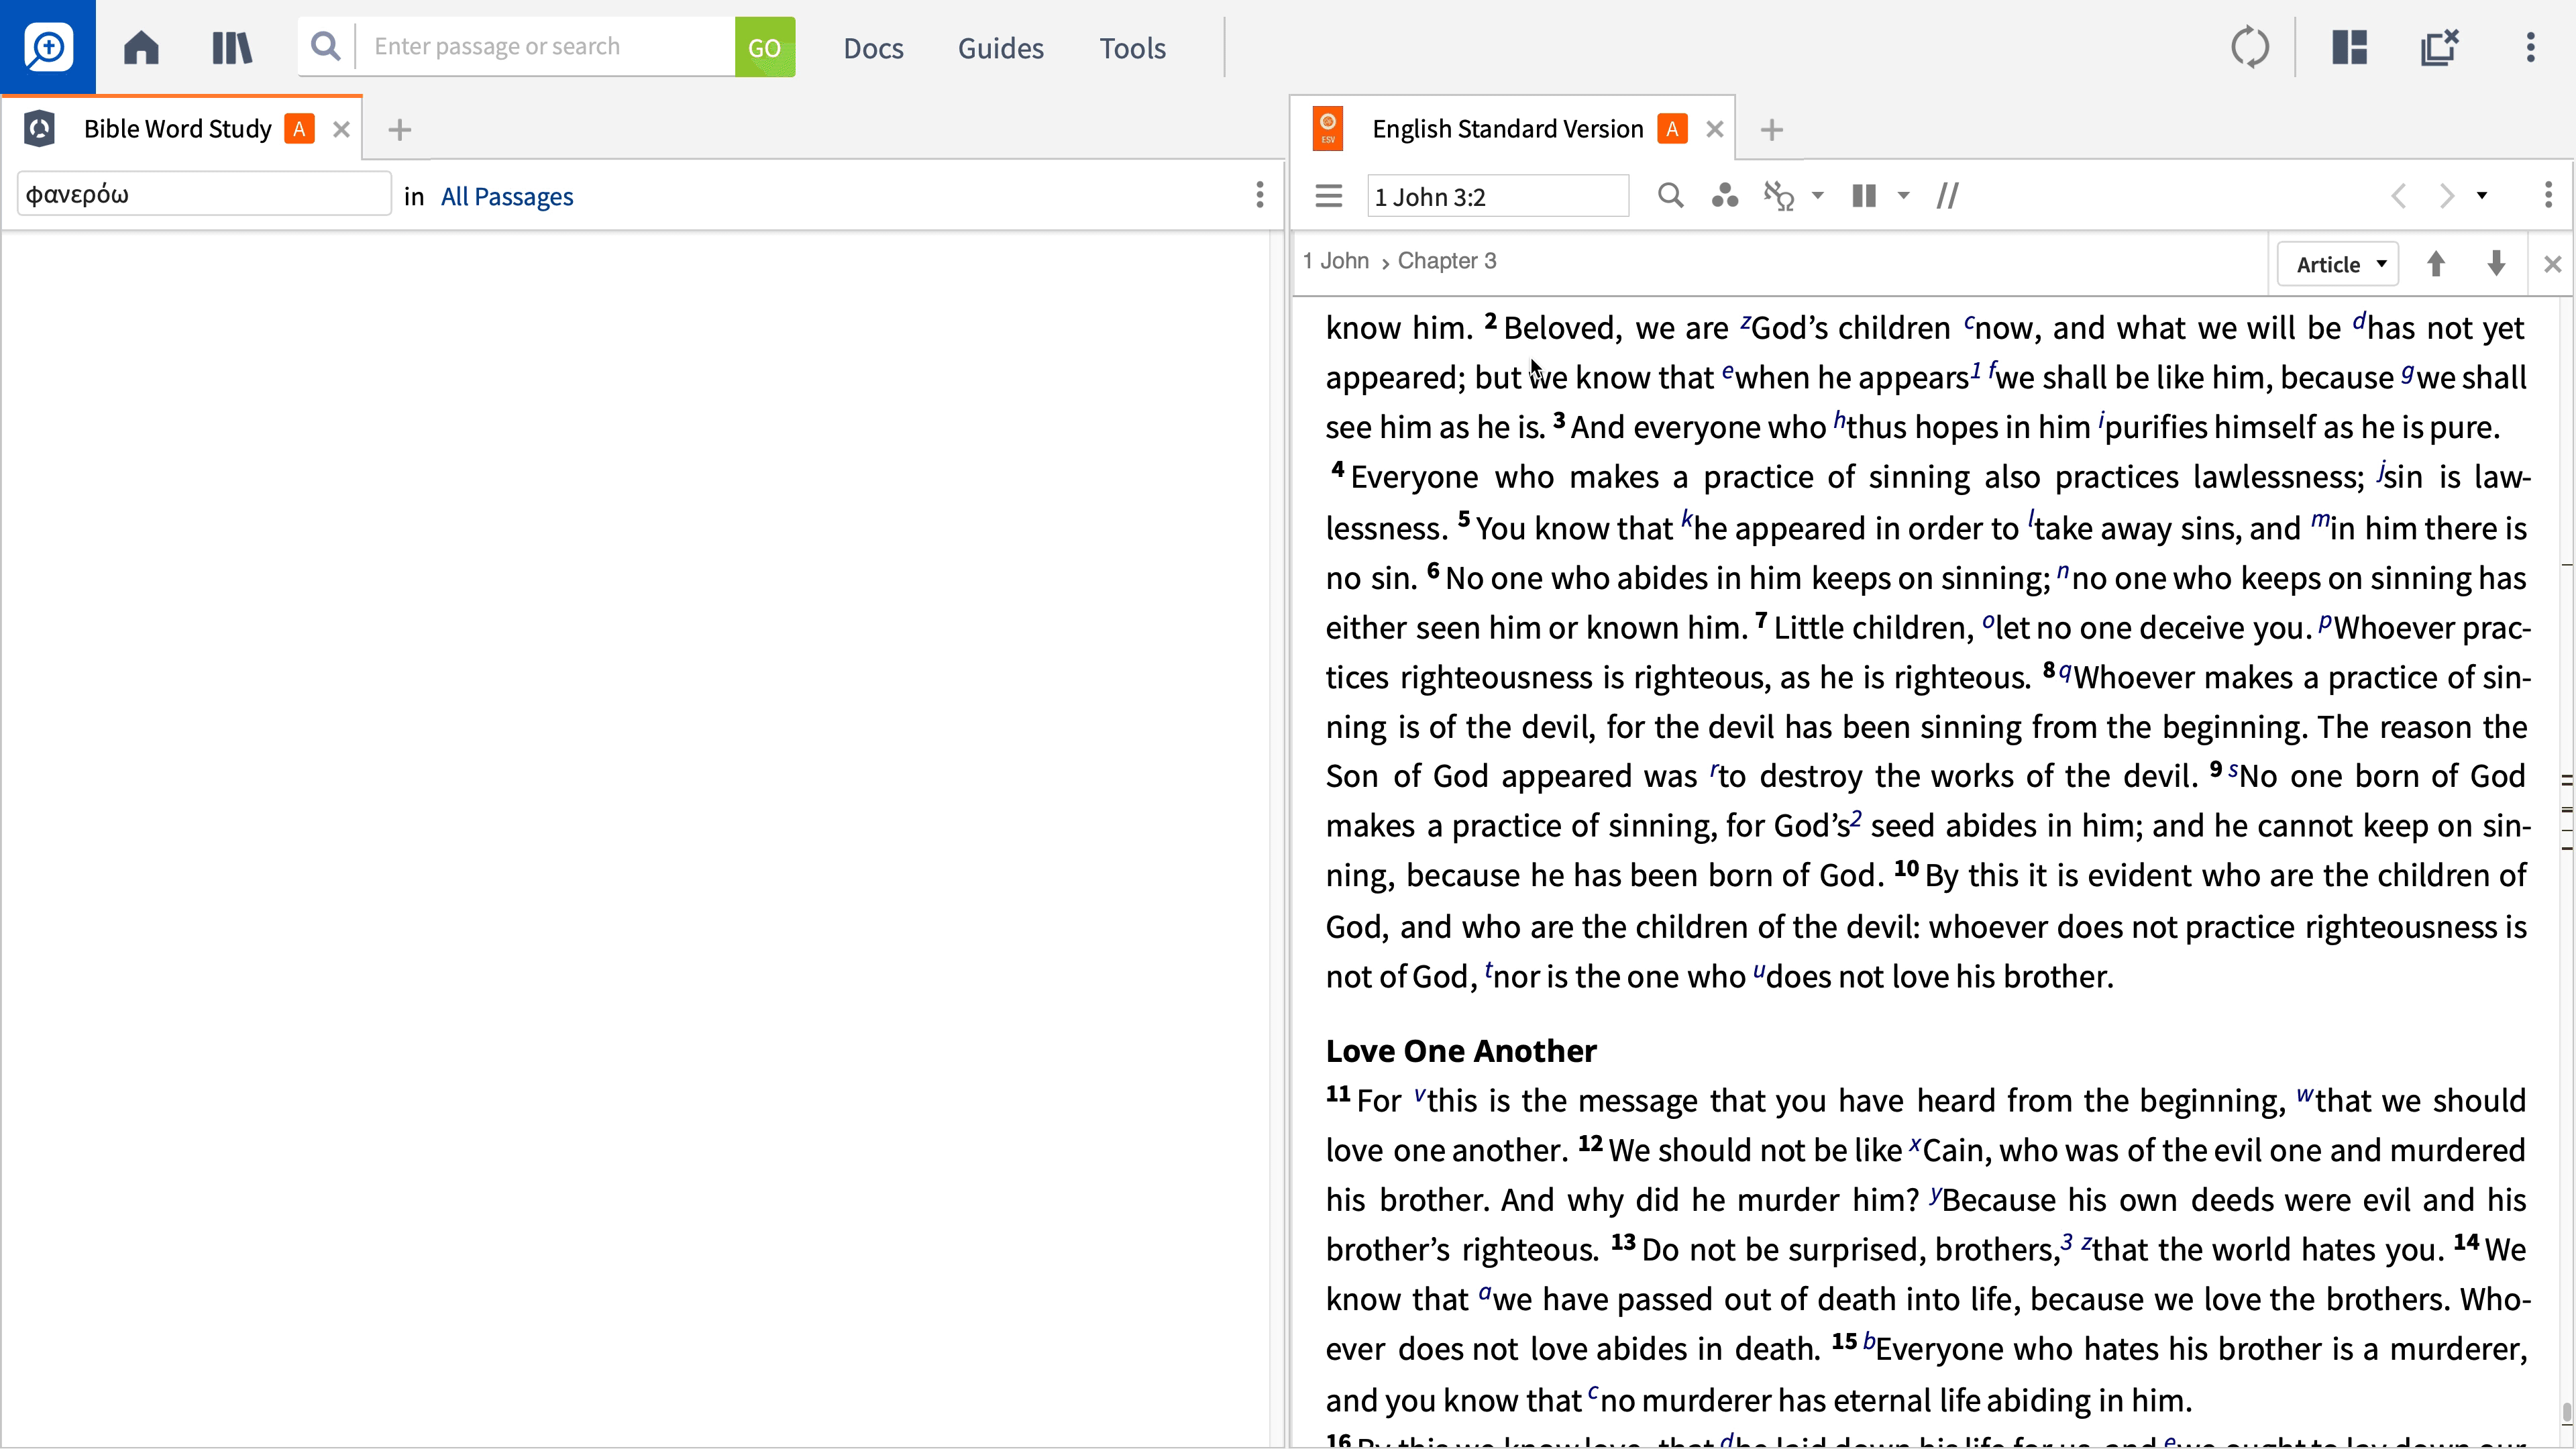2576x1449 pixels.
Task: Go forward with the right history arrow
Action: click(2446, 196)
